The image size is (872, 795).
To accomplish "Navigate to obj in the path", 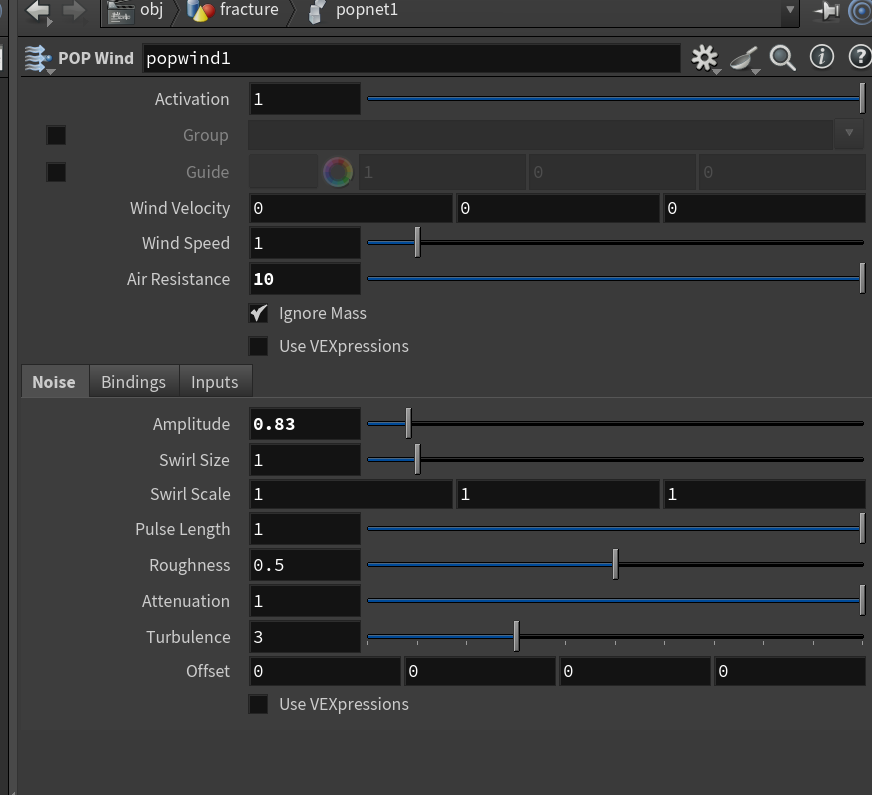I will (151, 9).
